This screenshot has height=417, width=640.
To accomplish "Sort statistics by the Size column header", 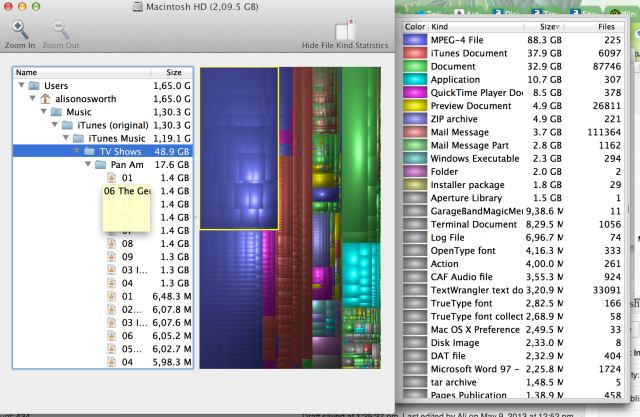I will [x=544, y=27].
